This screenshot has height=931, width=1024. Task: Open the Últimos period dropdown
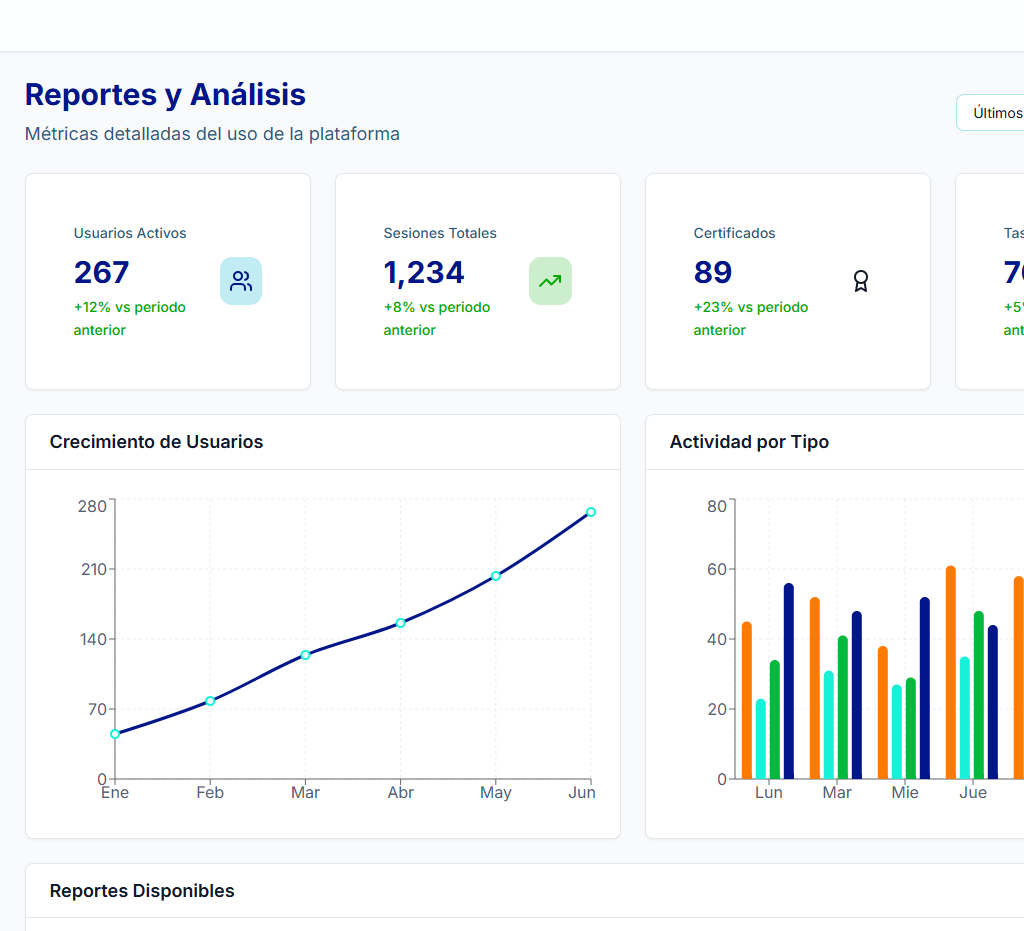(x=990, y=113)
